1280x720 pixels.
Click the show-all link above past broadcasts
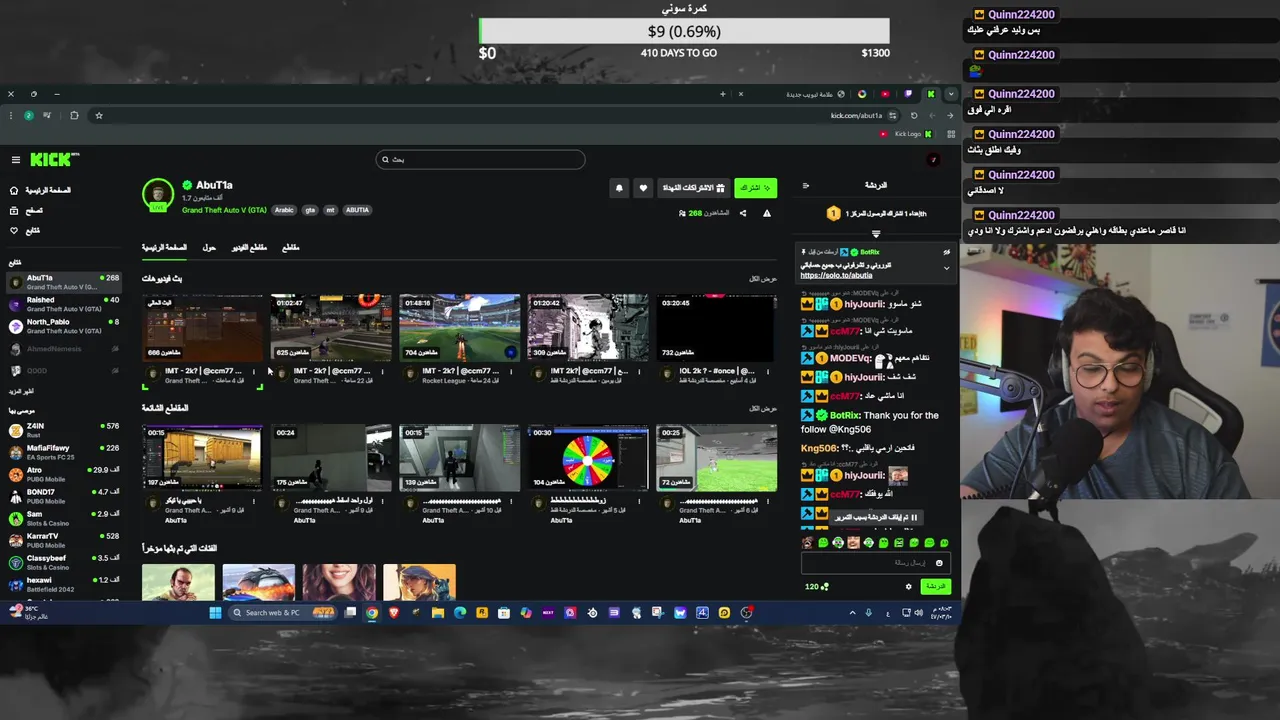763,279
